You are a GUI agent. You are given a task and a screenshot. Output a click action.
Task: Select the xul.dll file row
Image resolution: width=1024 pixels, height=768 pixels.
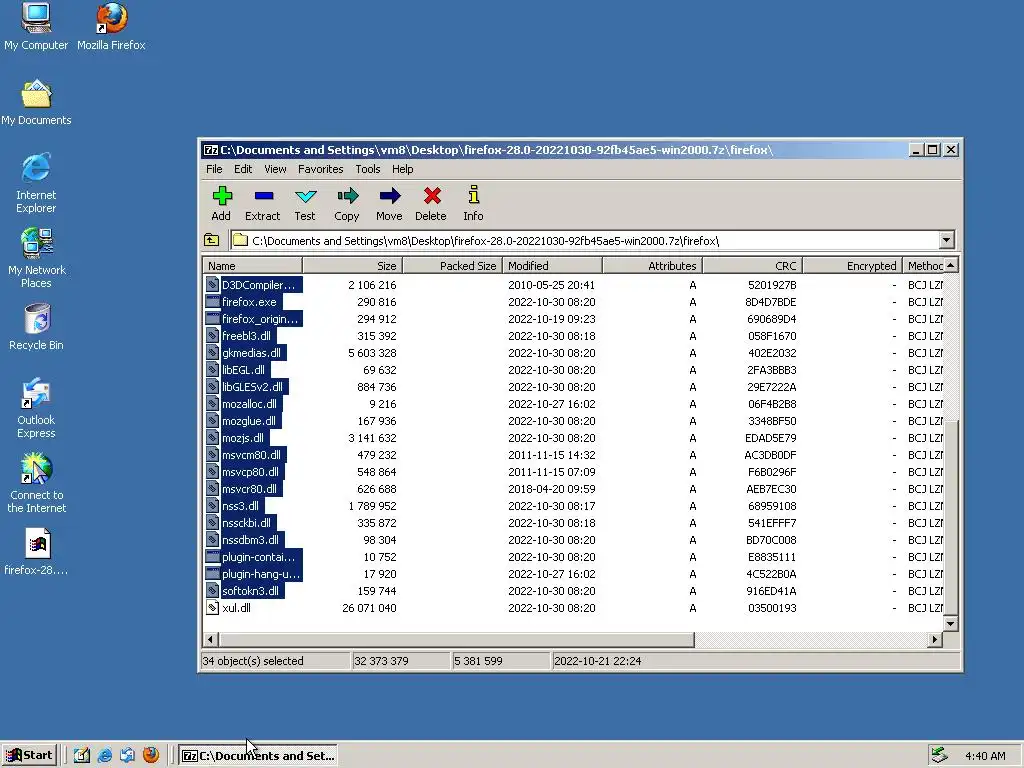click(x=574, y=608)
